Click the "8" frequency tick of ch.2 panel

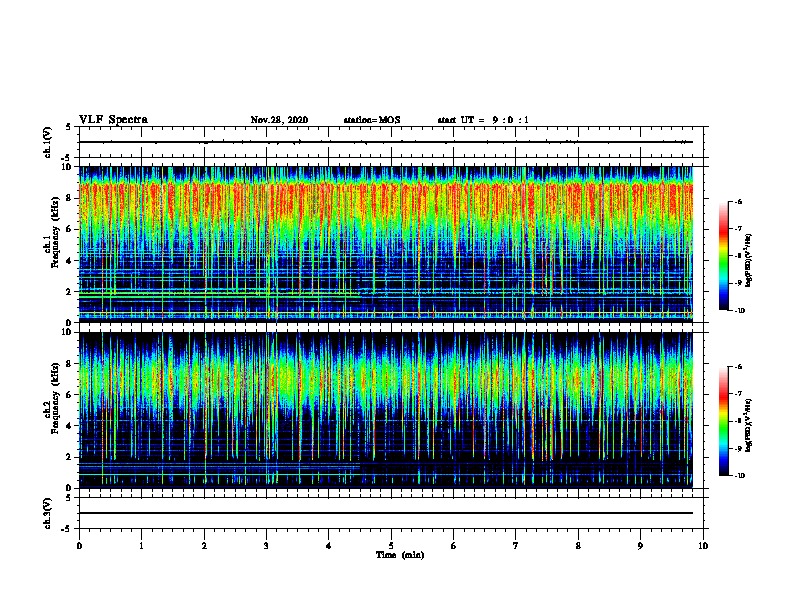(70, 364)
